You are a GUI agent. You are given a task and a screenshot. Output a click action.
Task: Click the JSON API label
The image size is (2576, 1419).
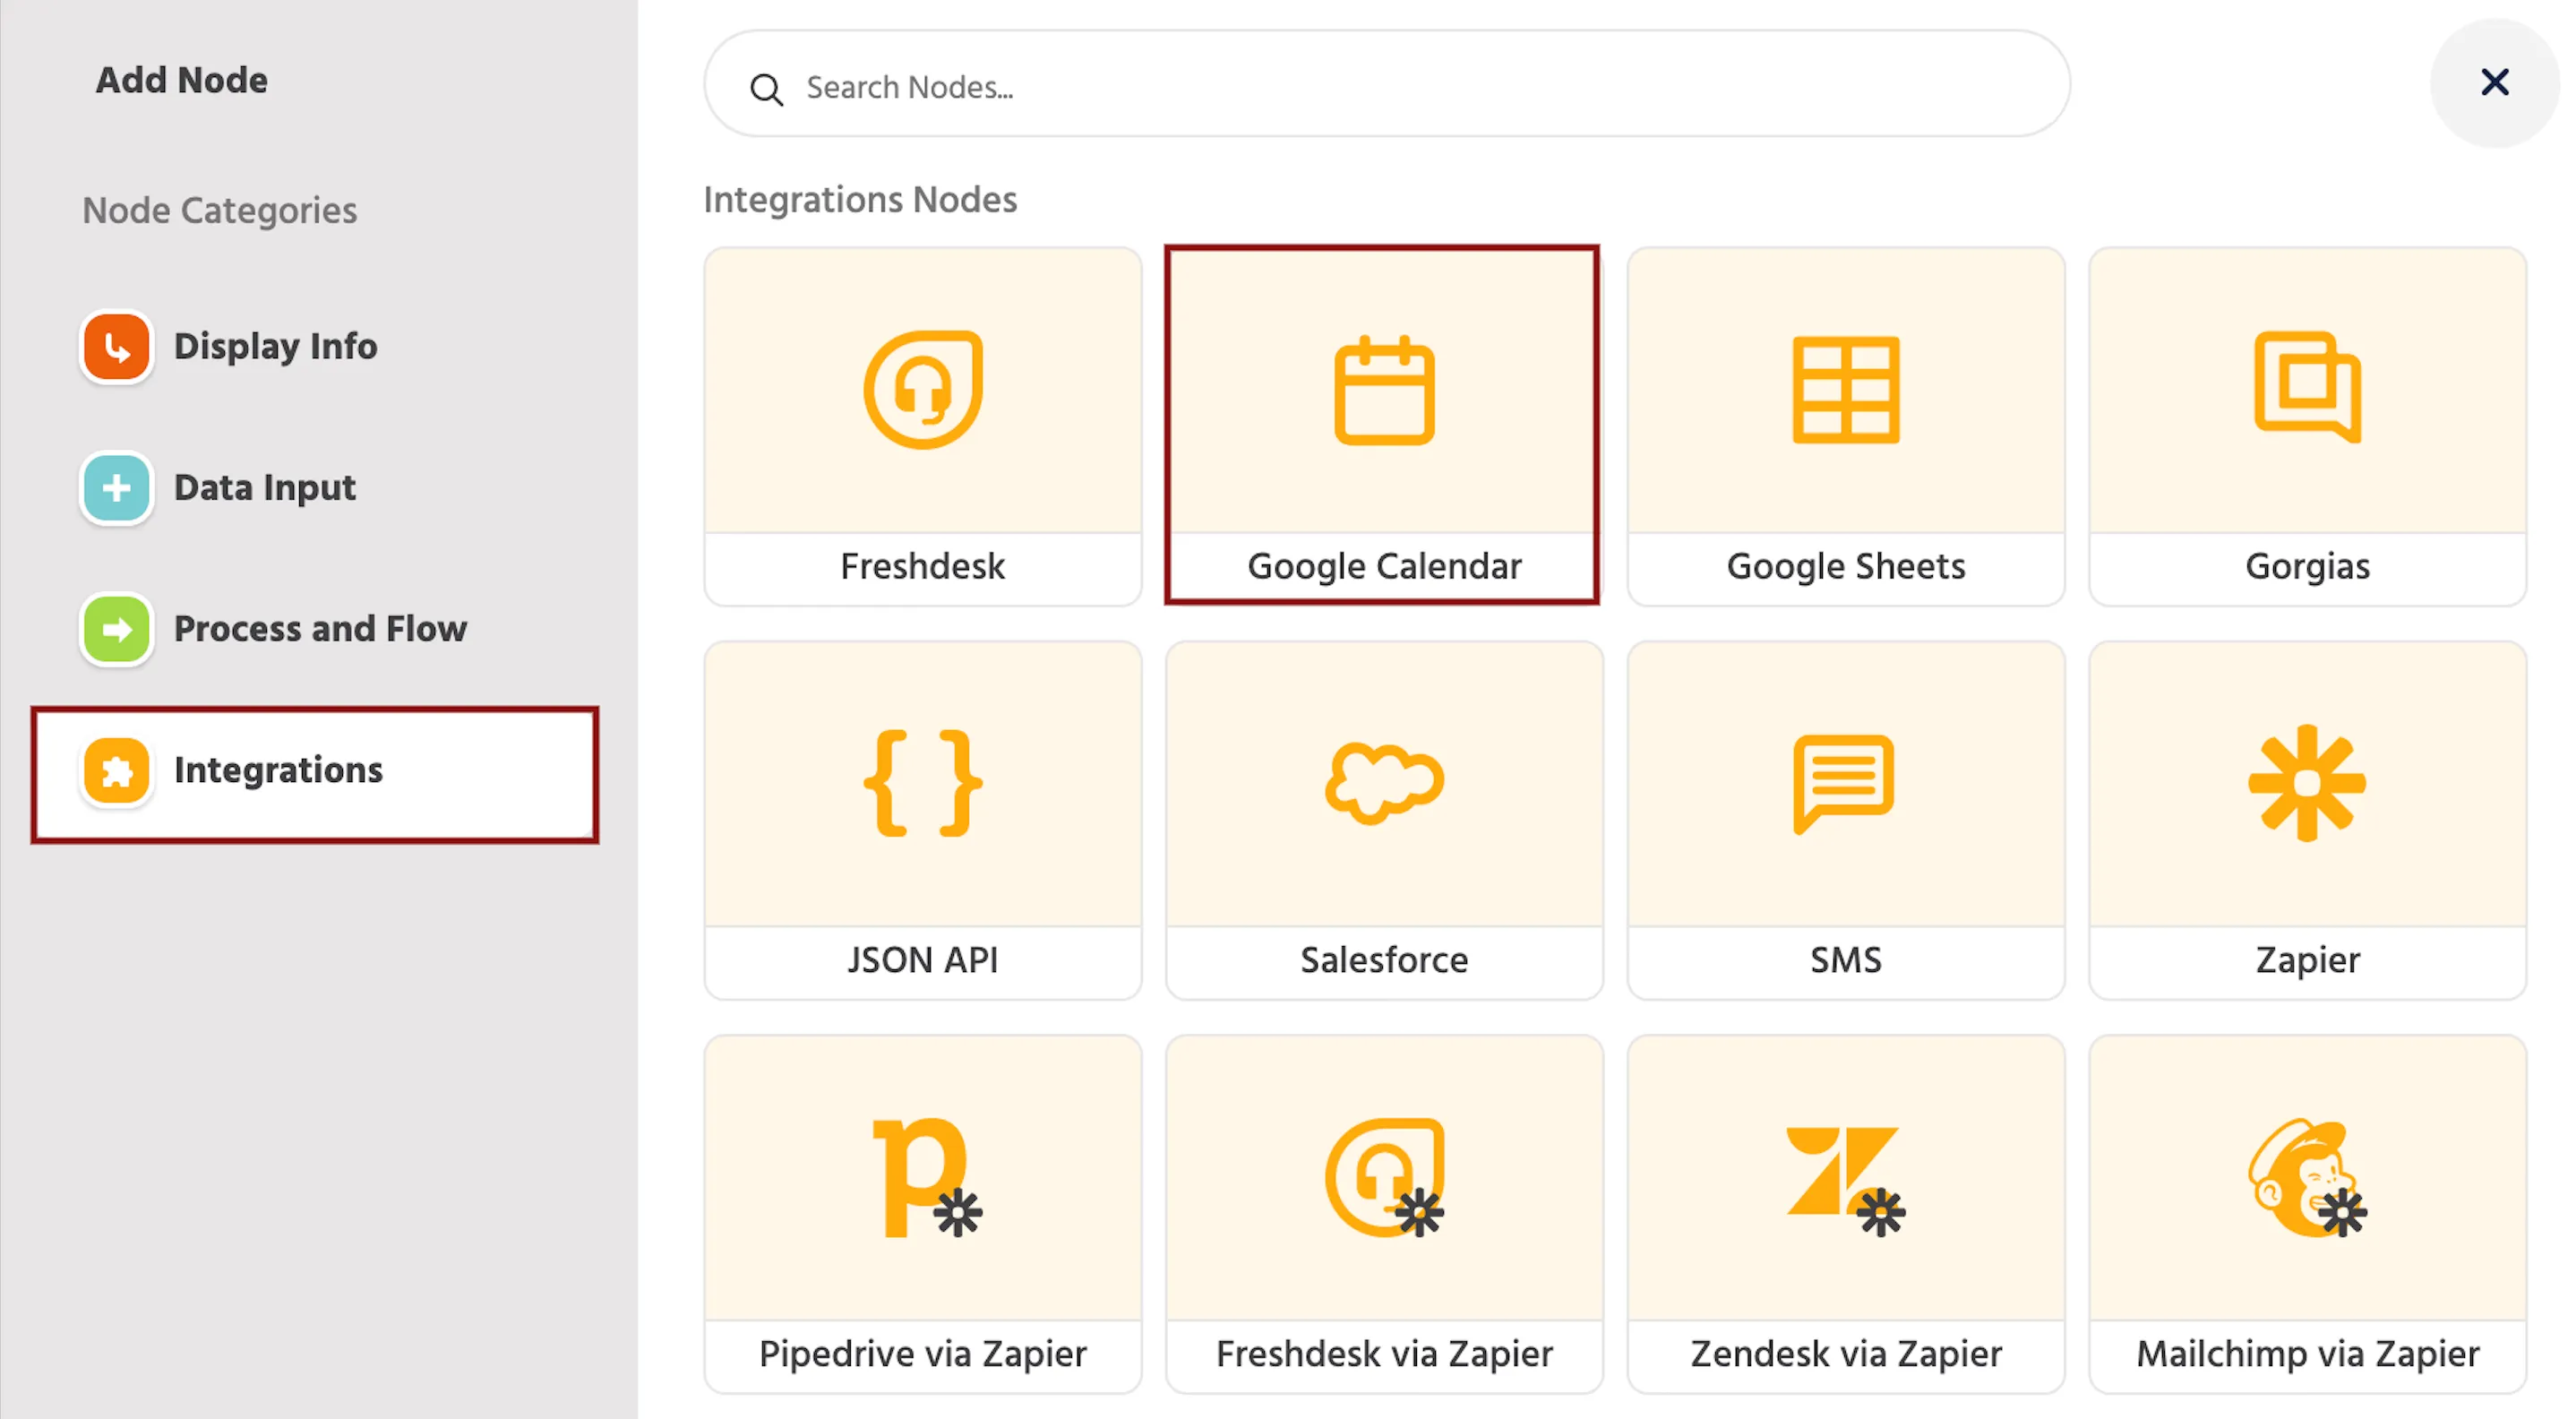[x=922, y=960]
